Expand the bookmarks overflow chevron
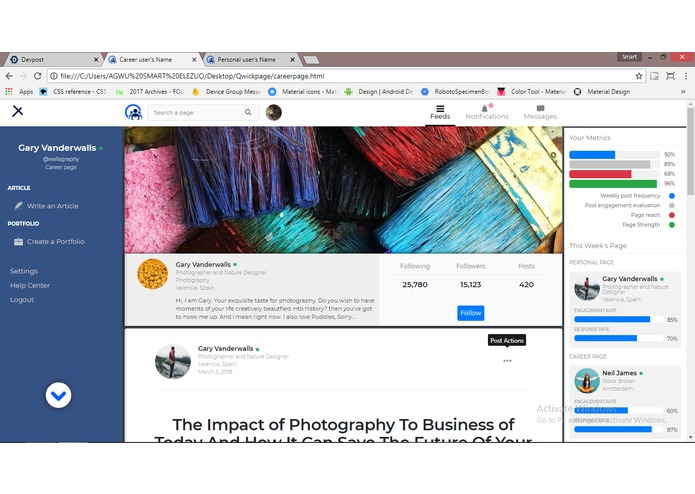 683,92
